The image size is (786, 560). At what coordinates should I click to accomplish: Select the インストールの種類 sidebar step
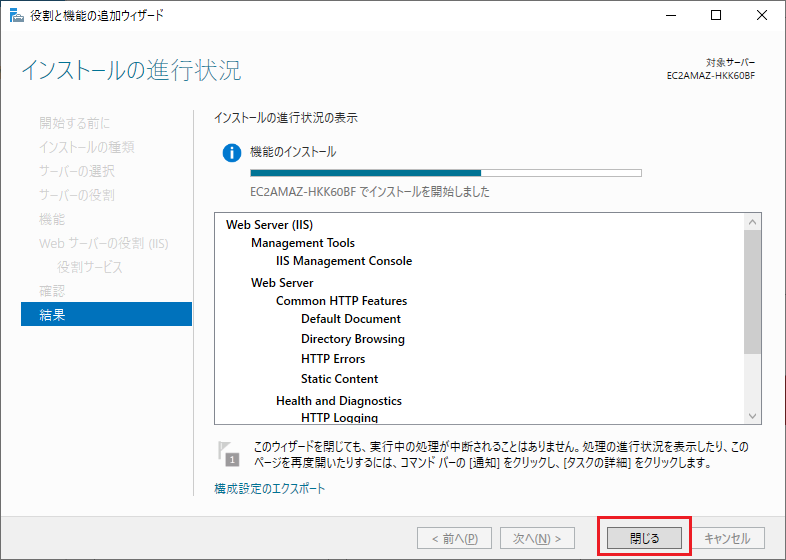point(87,147)
